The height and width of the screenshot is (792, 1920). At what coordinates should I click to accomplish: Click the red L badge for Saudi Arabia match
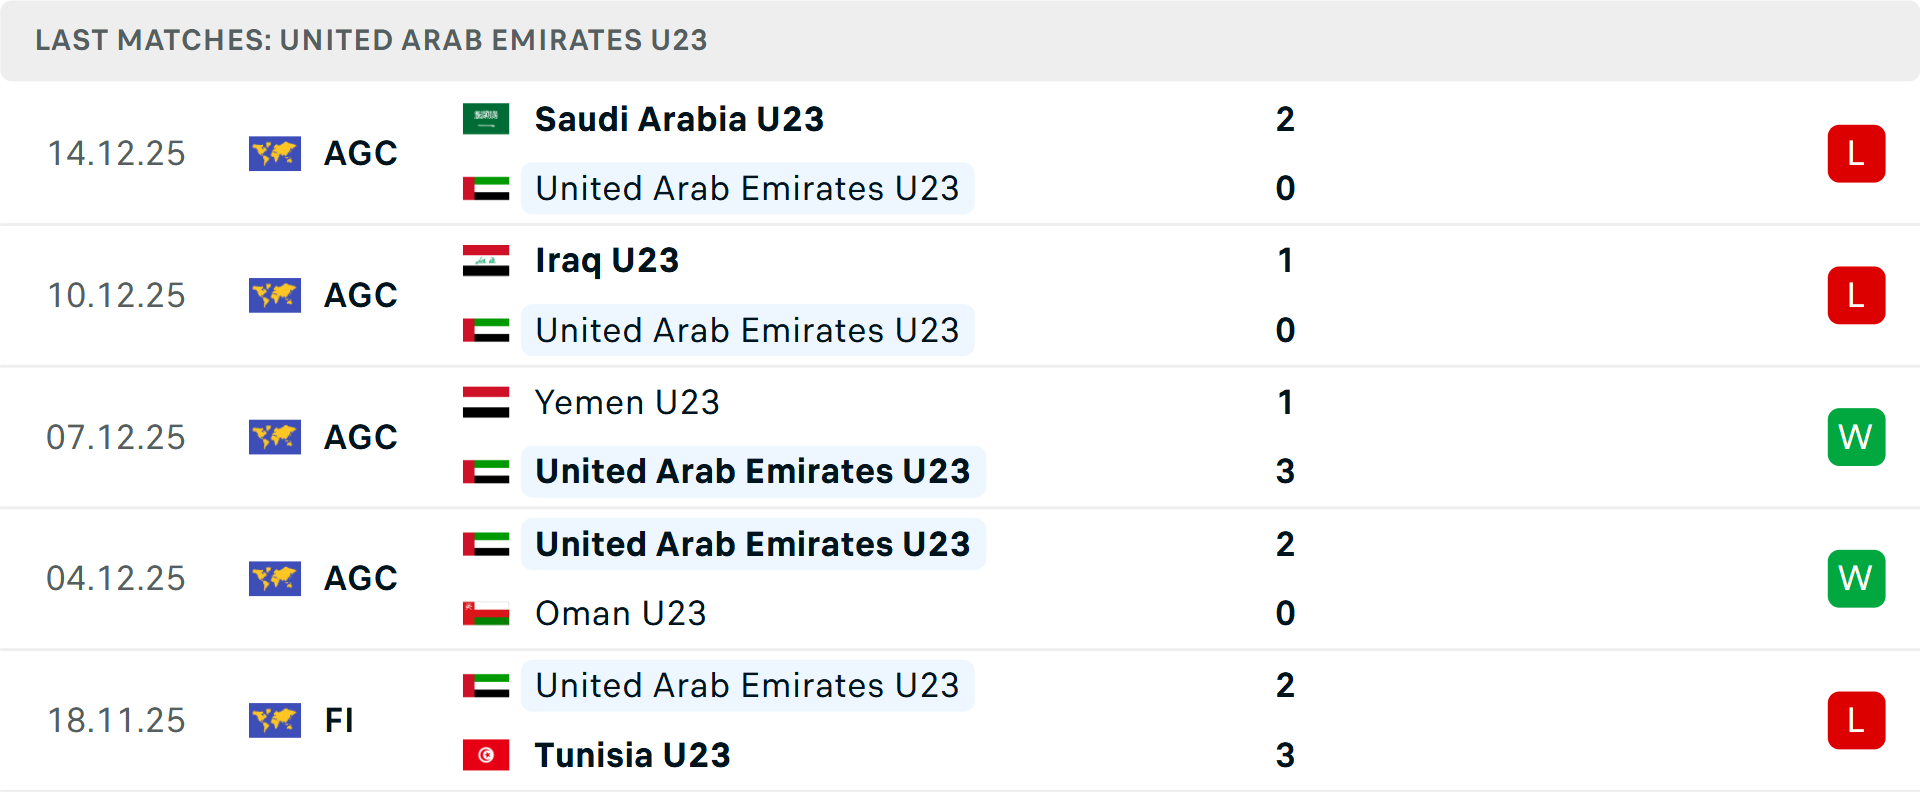pos(1856,154)
